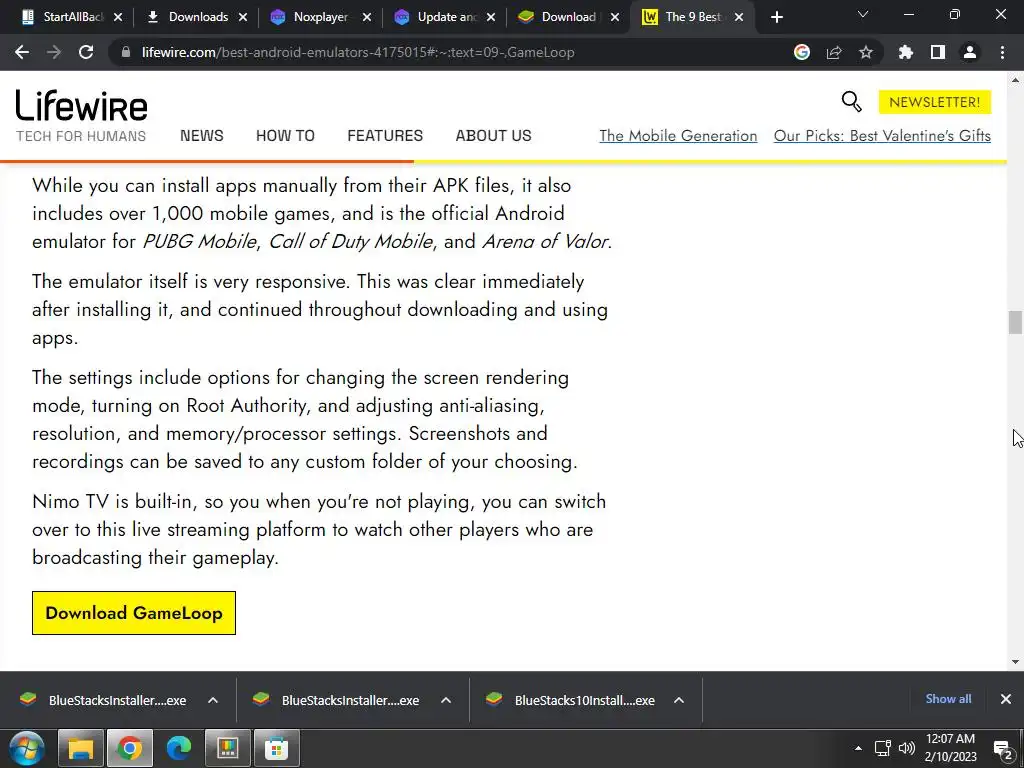Reload the Lifewire page
Image resolution: width=1024 pixels, height=768 pixels.
(x=86, y=52)
